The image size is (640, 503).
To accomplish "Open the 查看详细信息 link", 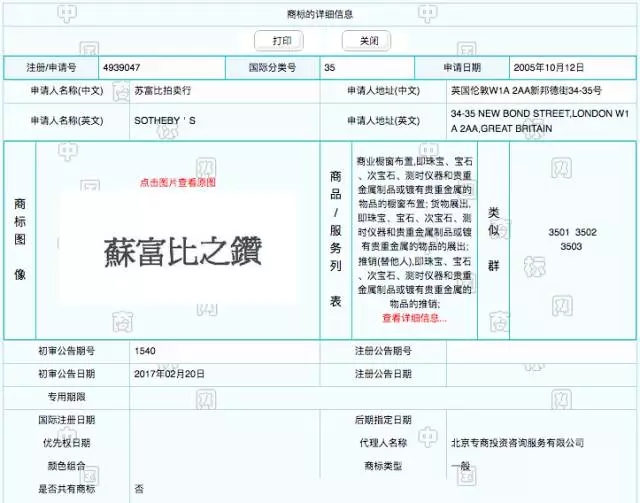I will point(414,318).
